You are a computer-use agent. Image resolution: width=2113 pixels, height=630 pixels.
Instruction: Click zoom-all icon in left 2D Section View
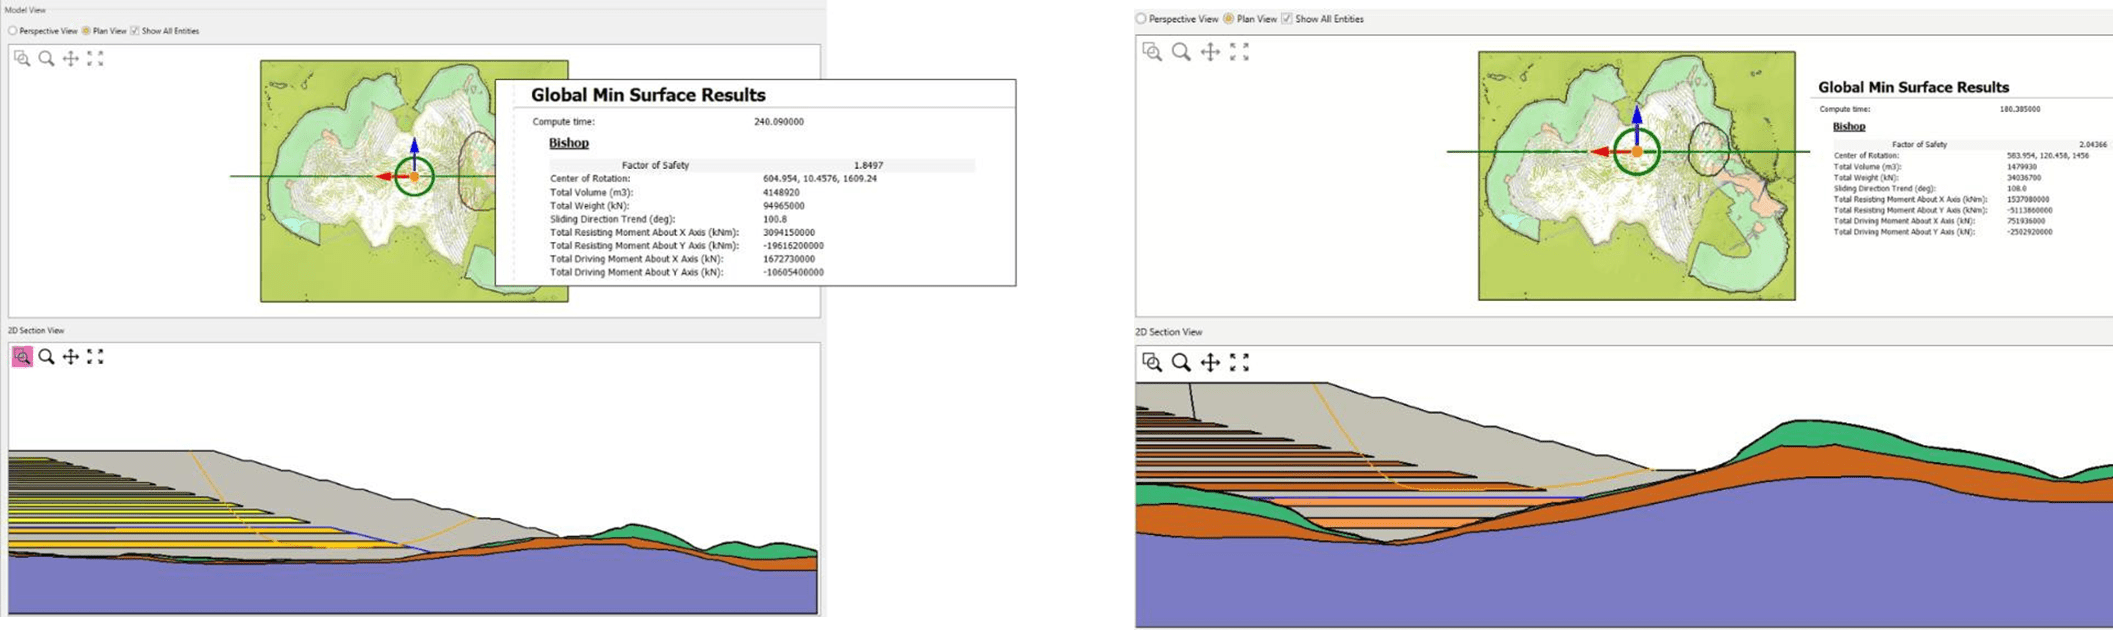(x=95, y=357)
